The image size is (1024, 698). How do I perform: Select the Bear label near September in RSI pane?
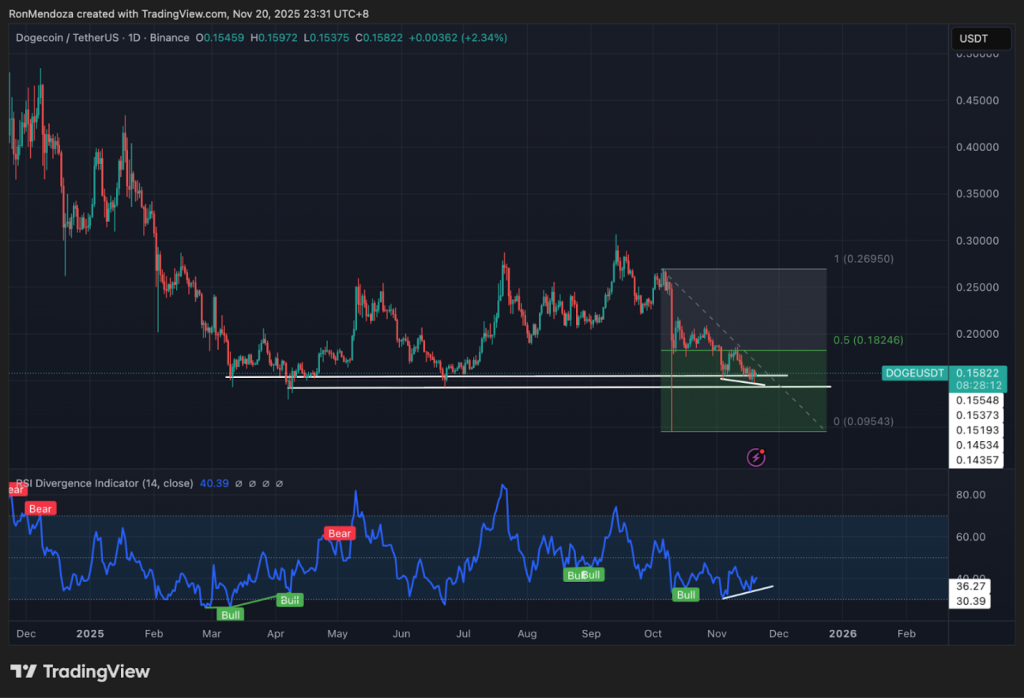[x=583, y=575]
